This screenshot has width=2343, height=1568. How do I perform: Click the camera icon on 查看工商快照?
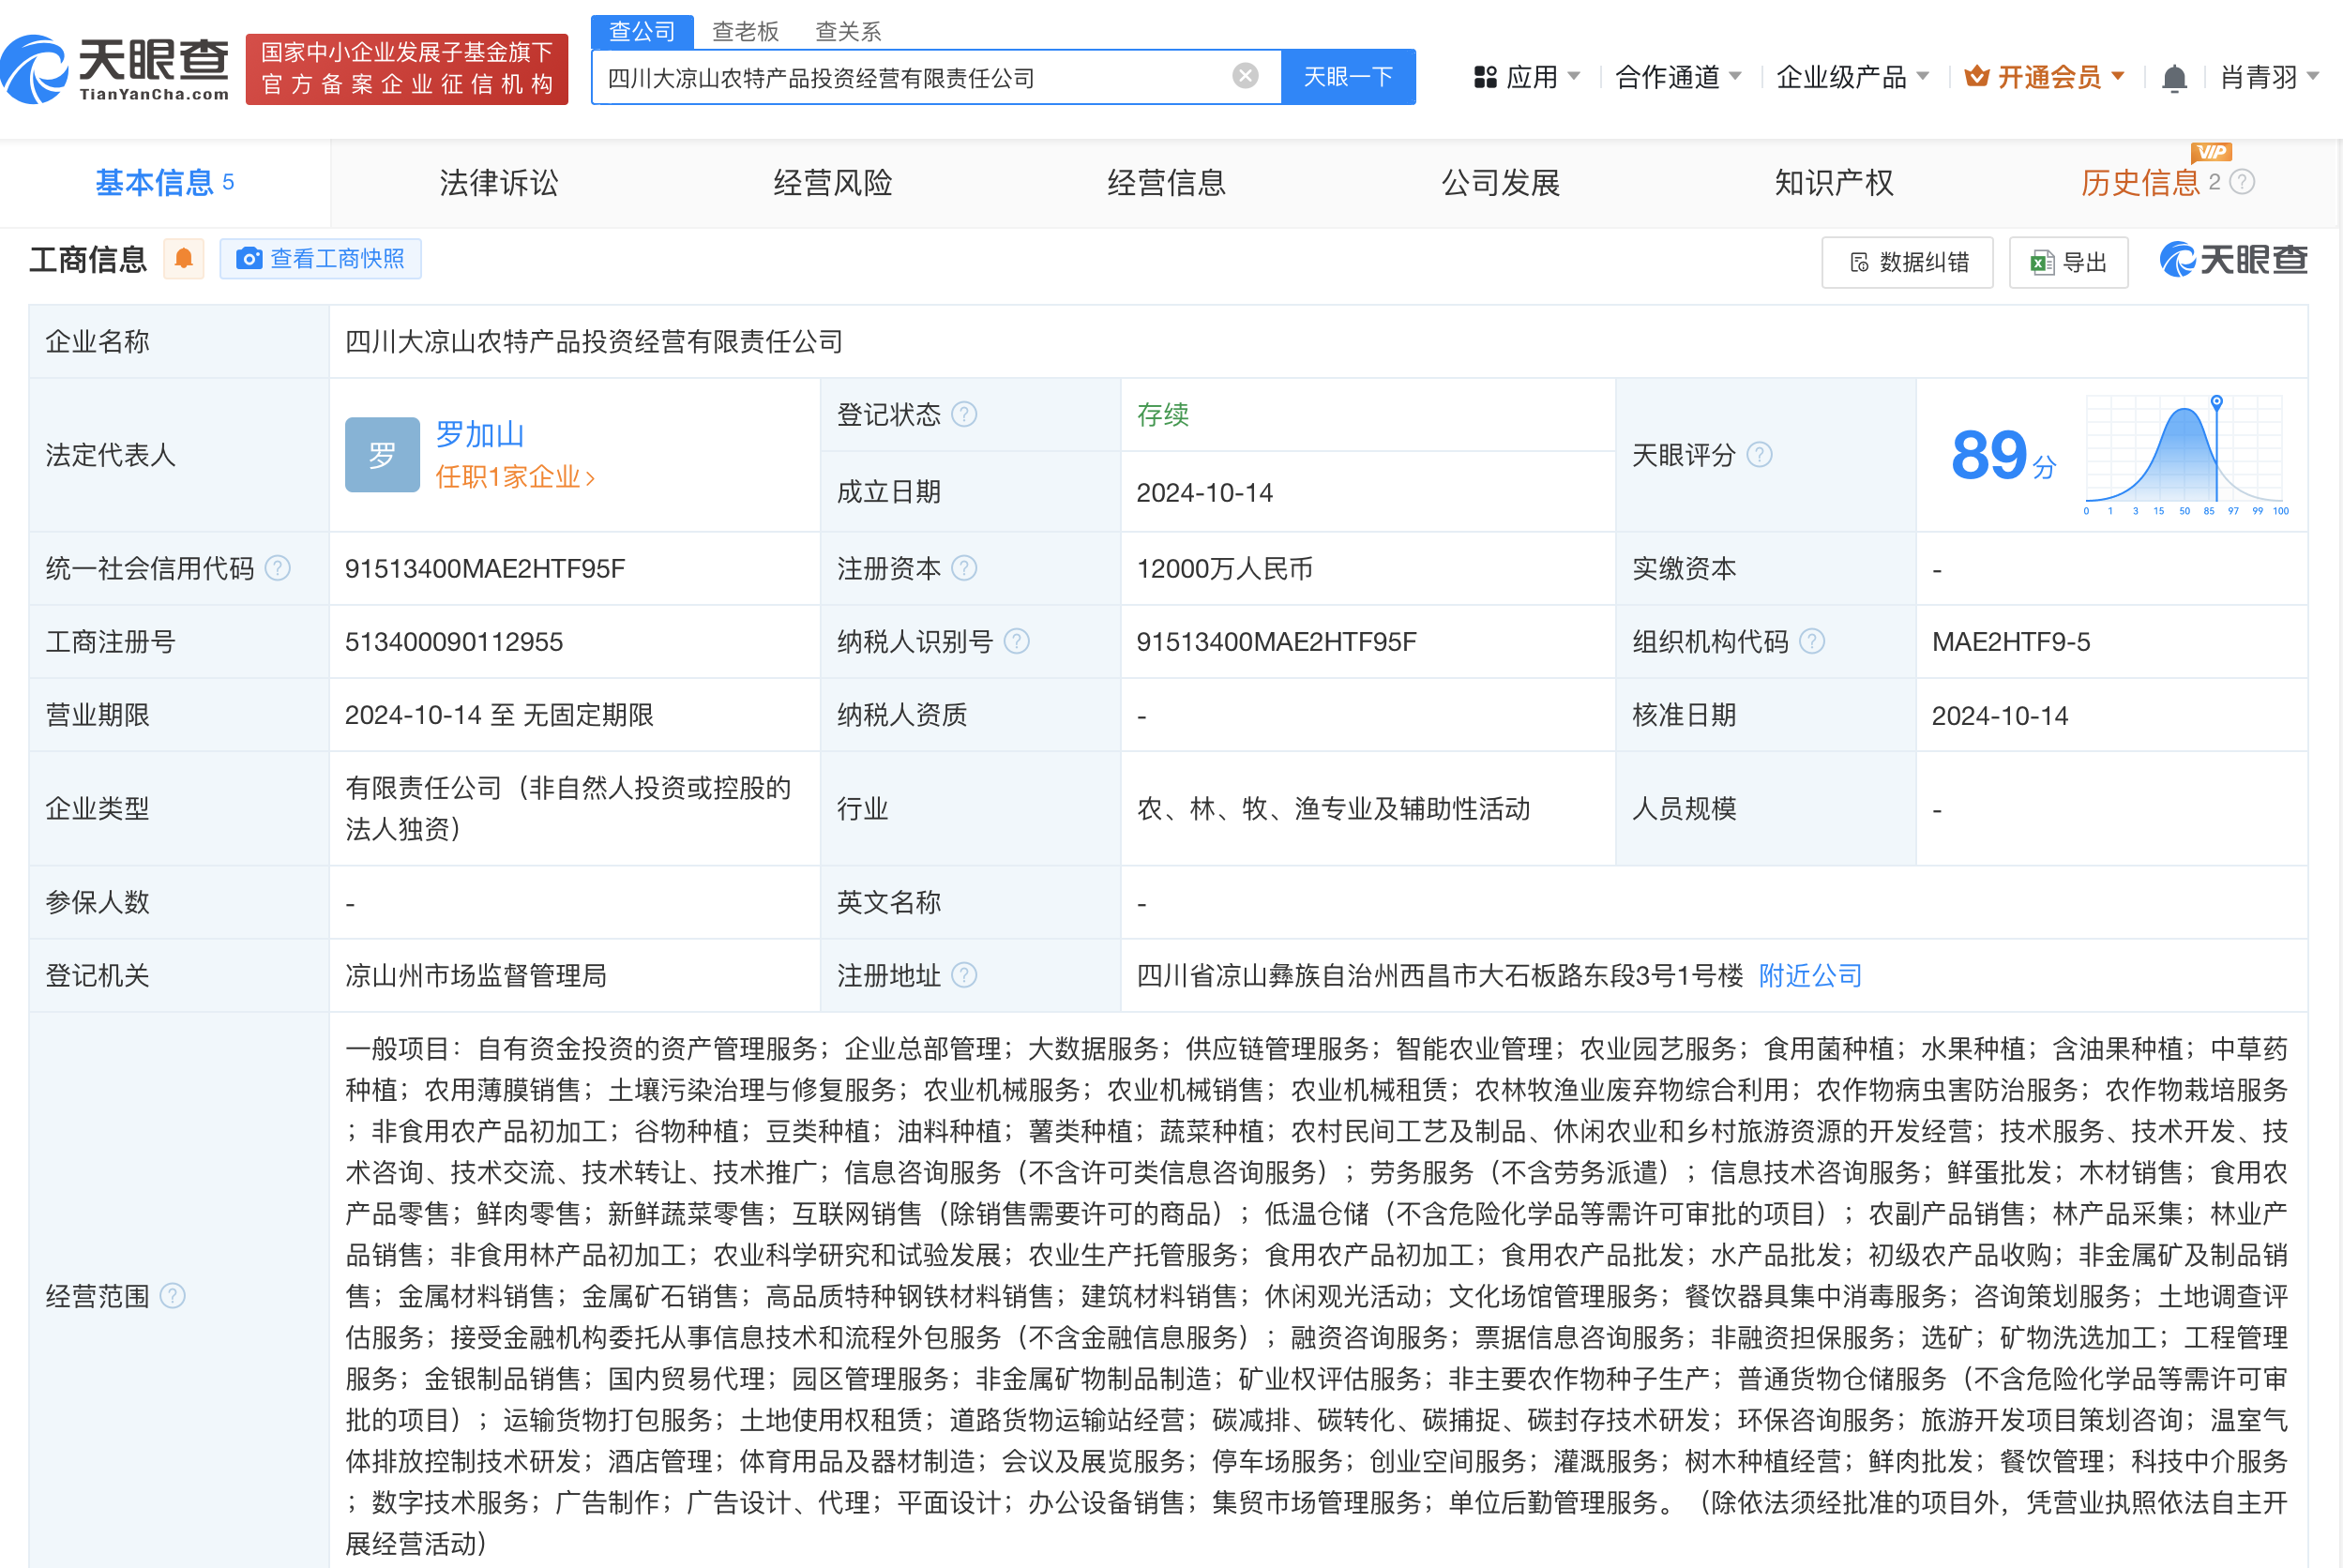click(251, 259)
